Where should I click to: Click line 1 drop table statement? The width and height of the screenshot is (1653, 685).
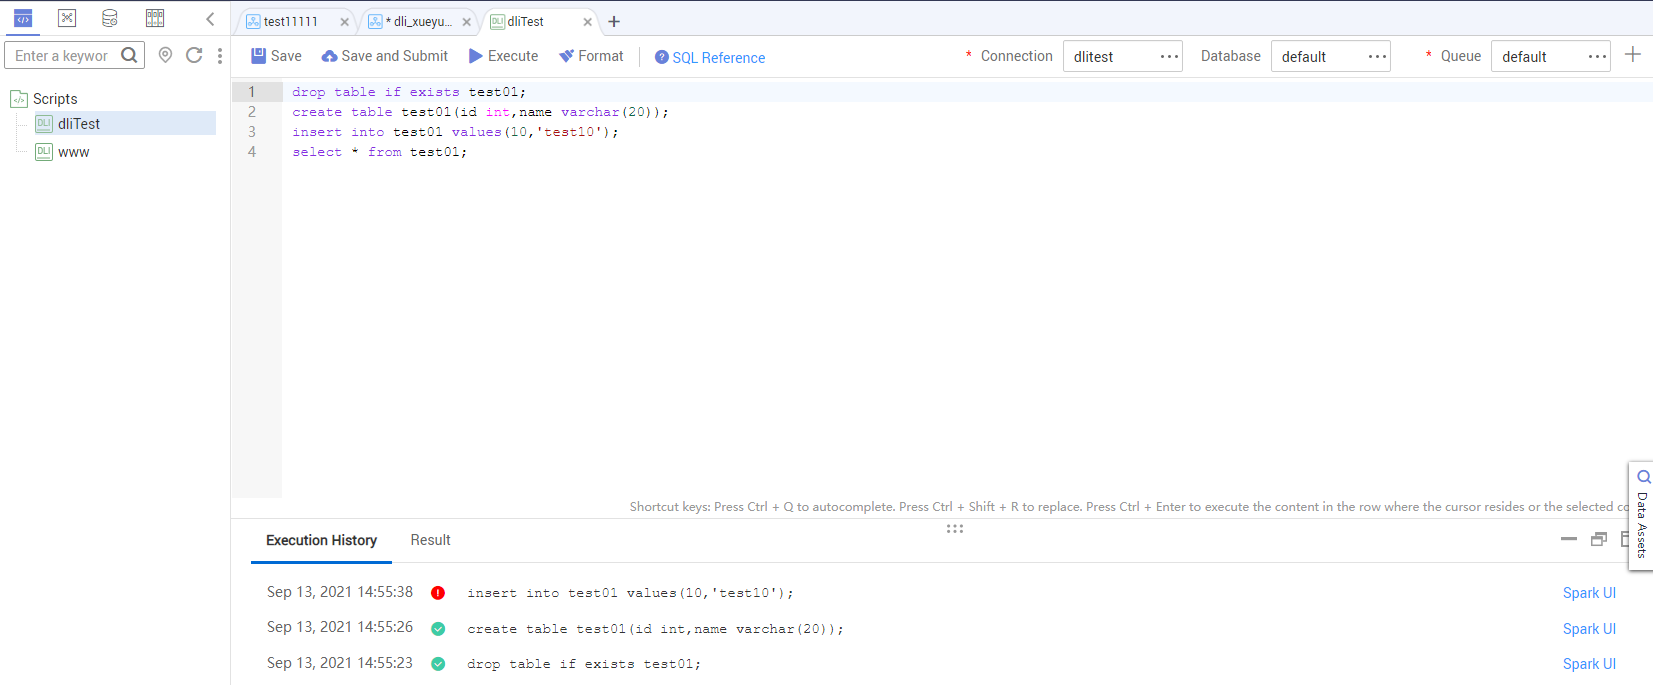point(409,92)
